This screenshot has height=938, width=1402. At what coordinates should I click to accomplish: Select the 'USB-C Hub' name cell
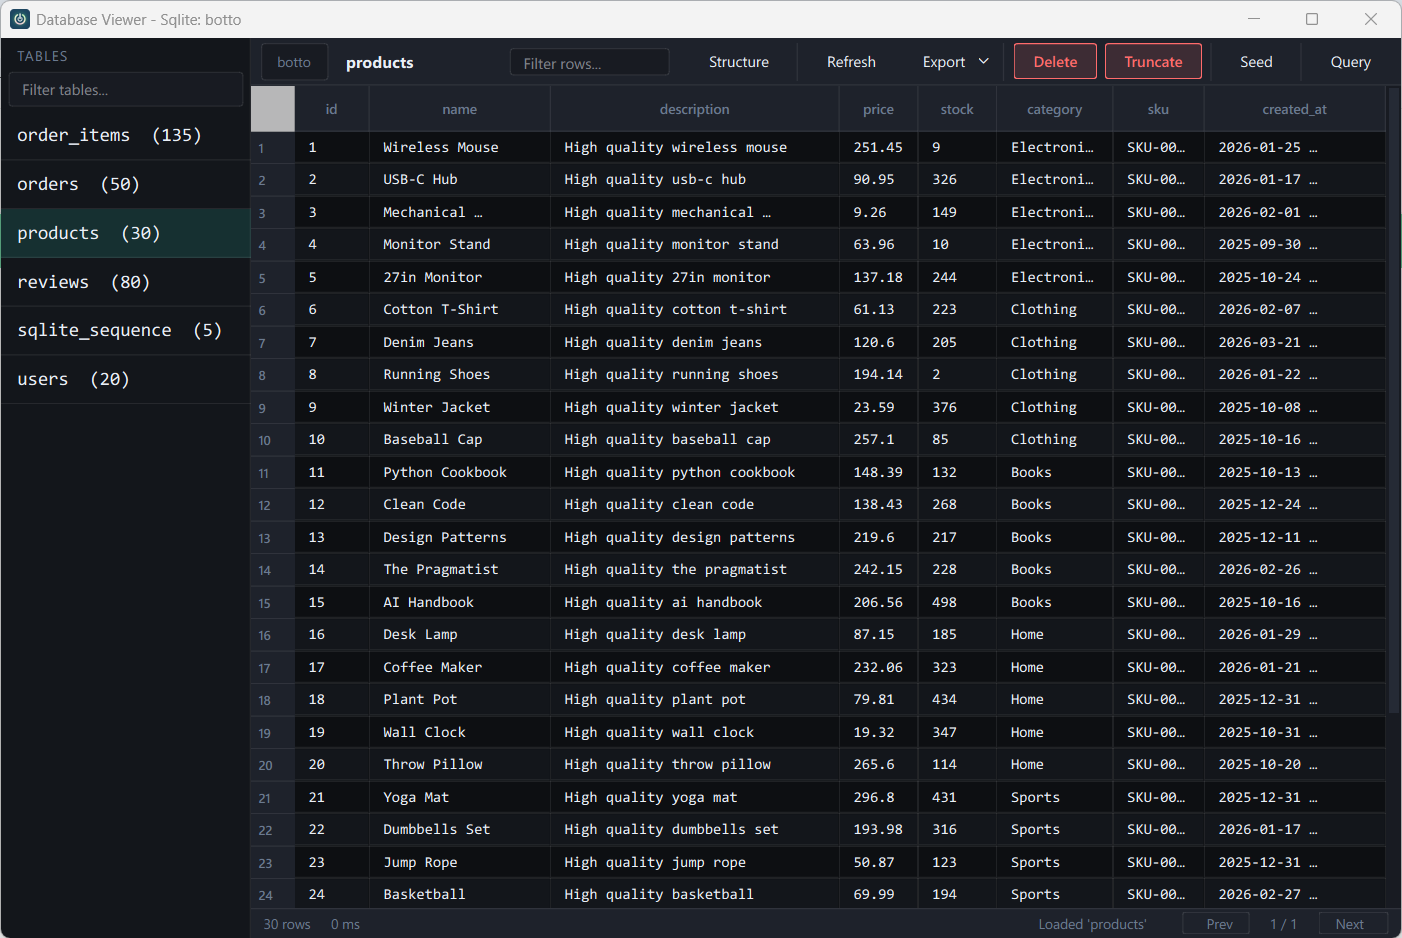tap(460, 179)
